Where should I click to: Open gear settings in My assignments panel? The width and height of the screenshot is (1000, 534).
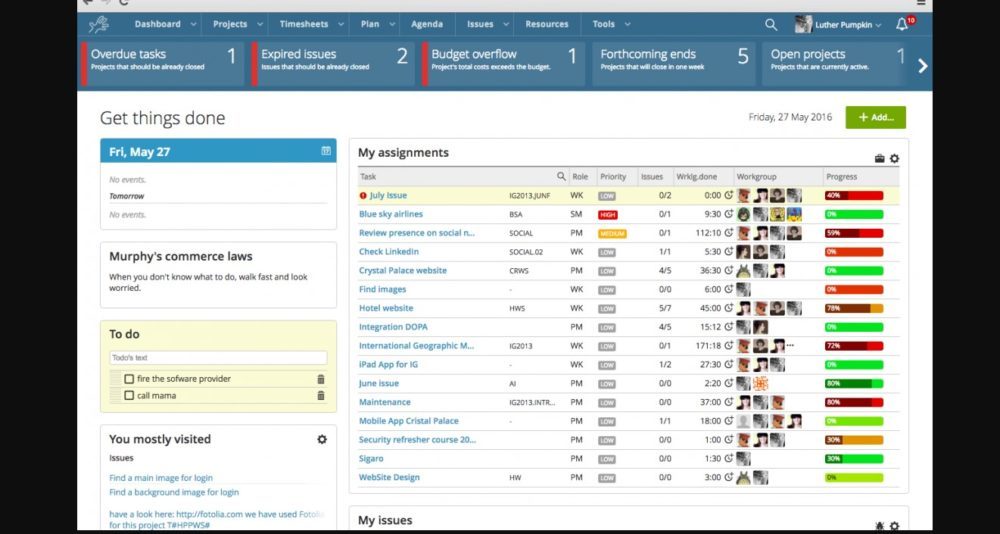click(894, 159)
